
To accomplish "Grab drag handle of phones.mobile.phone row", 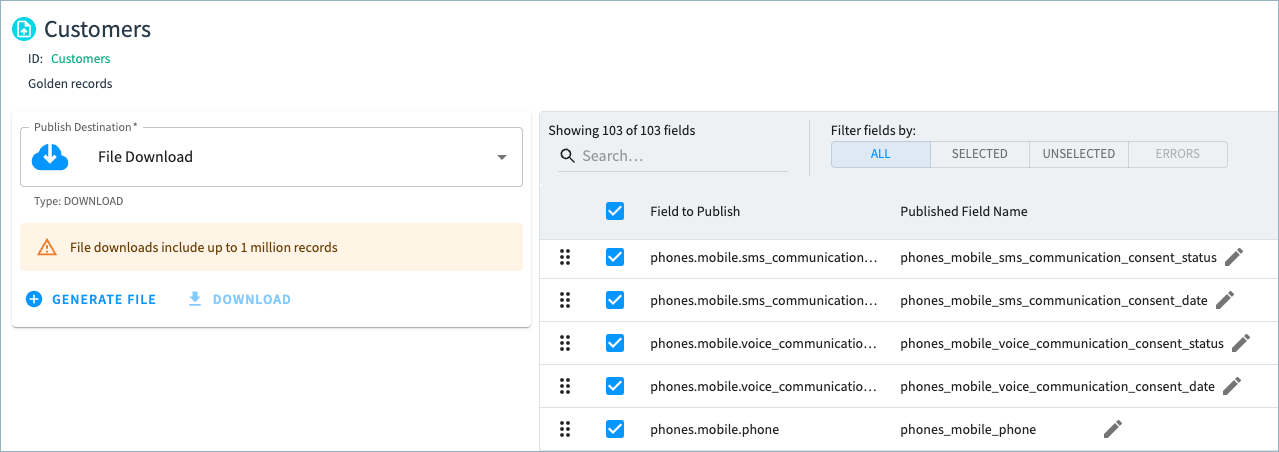I will (x=565, y=429).
